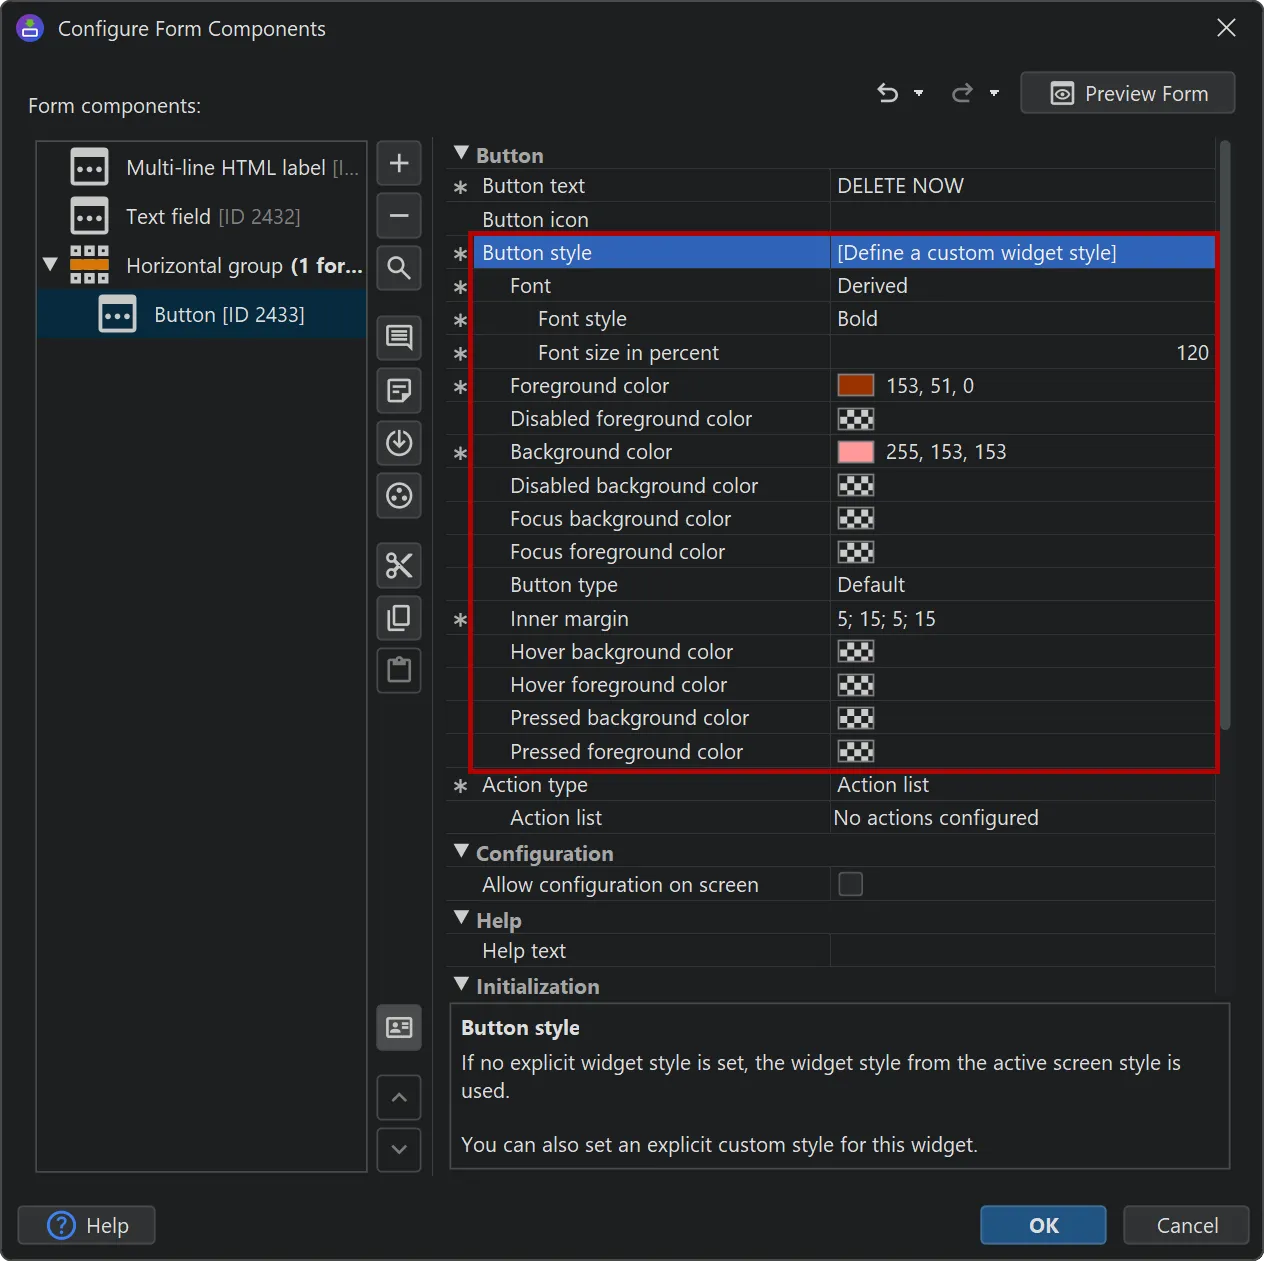
Task: Remove the selected form component
Action: 399,216
